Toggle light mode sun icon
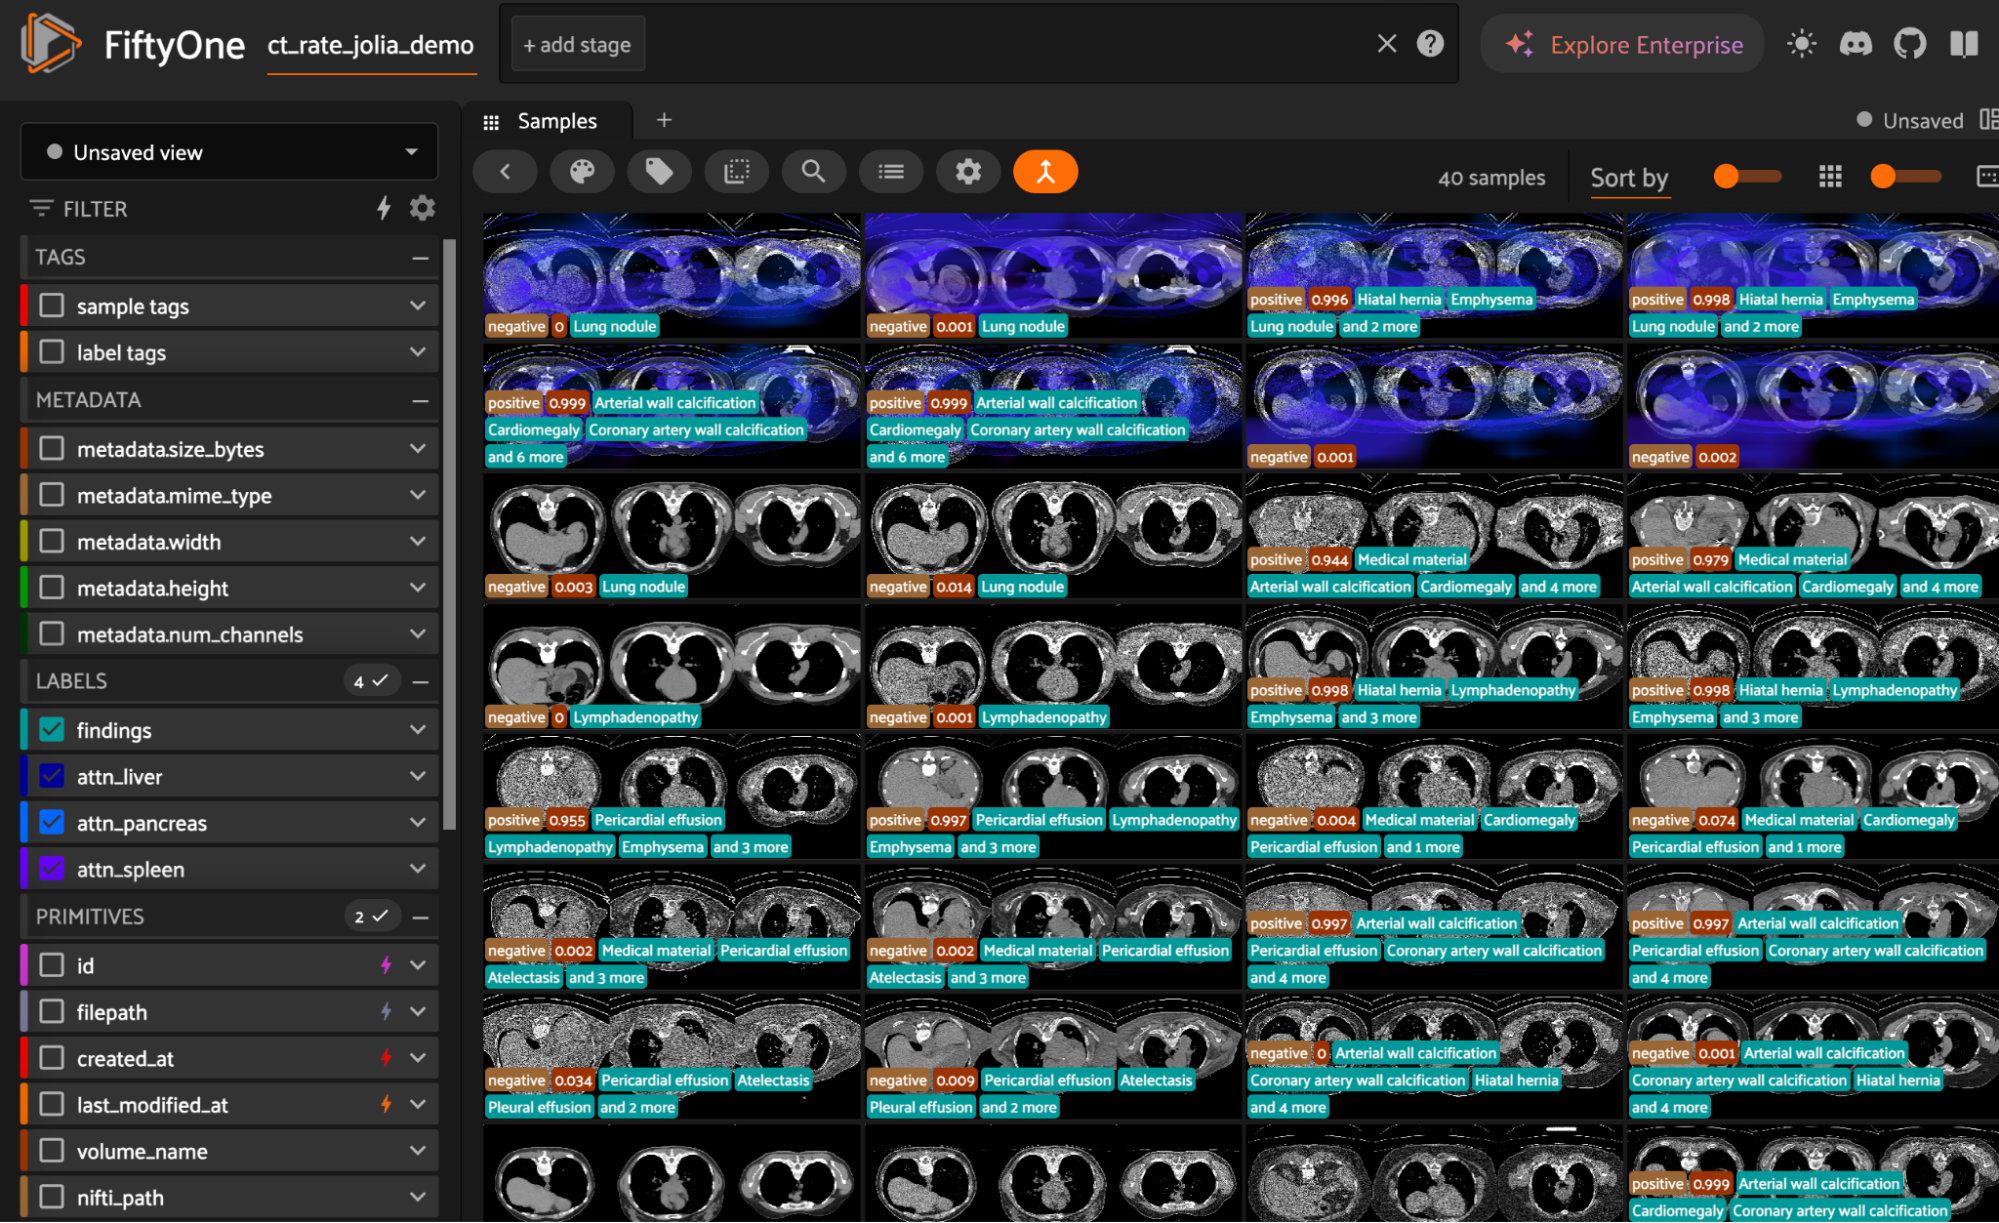 click(x=1801, y=44)
